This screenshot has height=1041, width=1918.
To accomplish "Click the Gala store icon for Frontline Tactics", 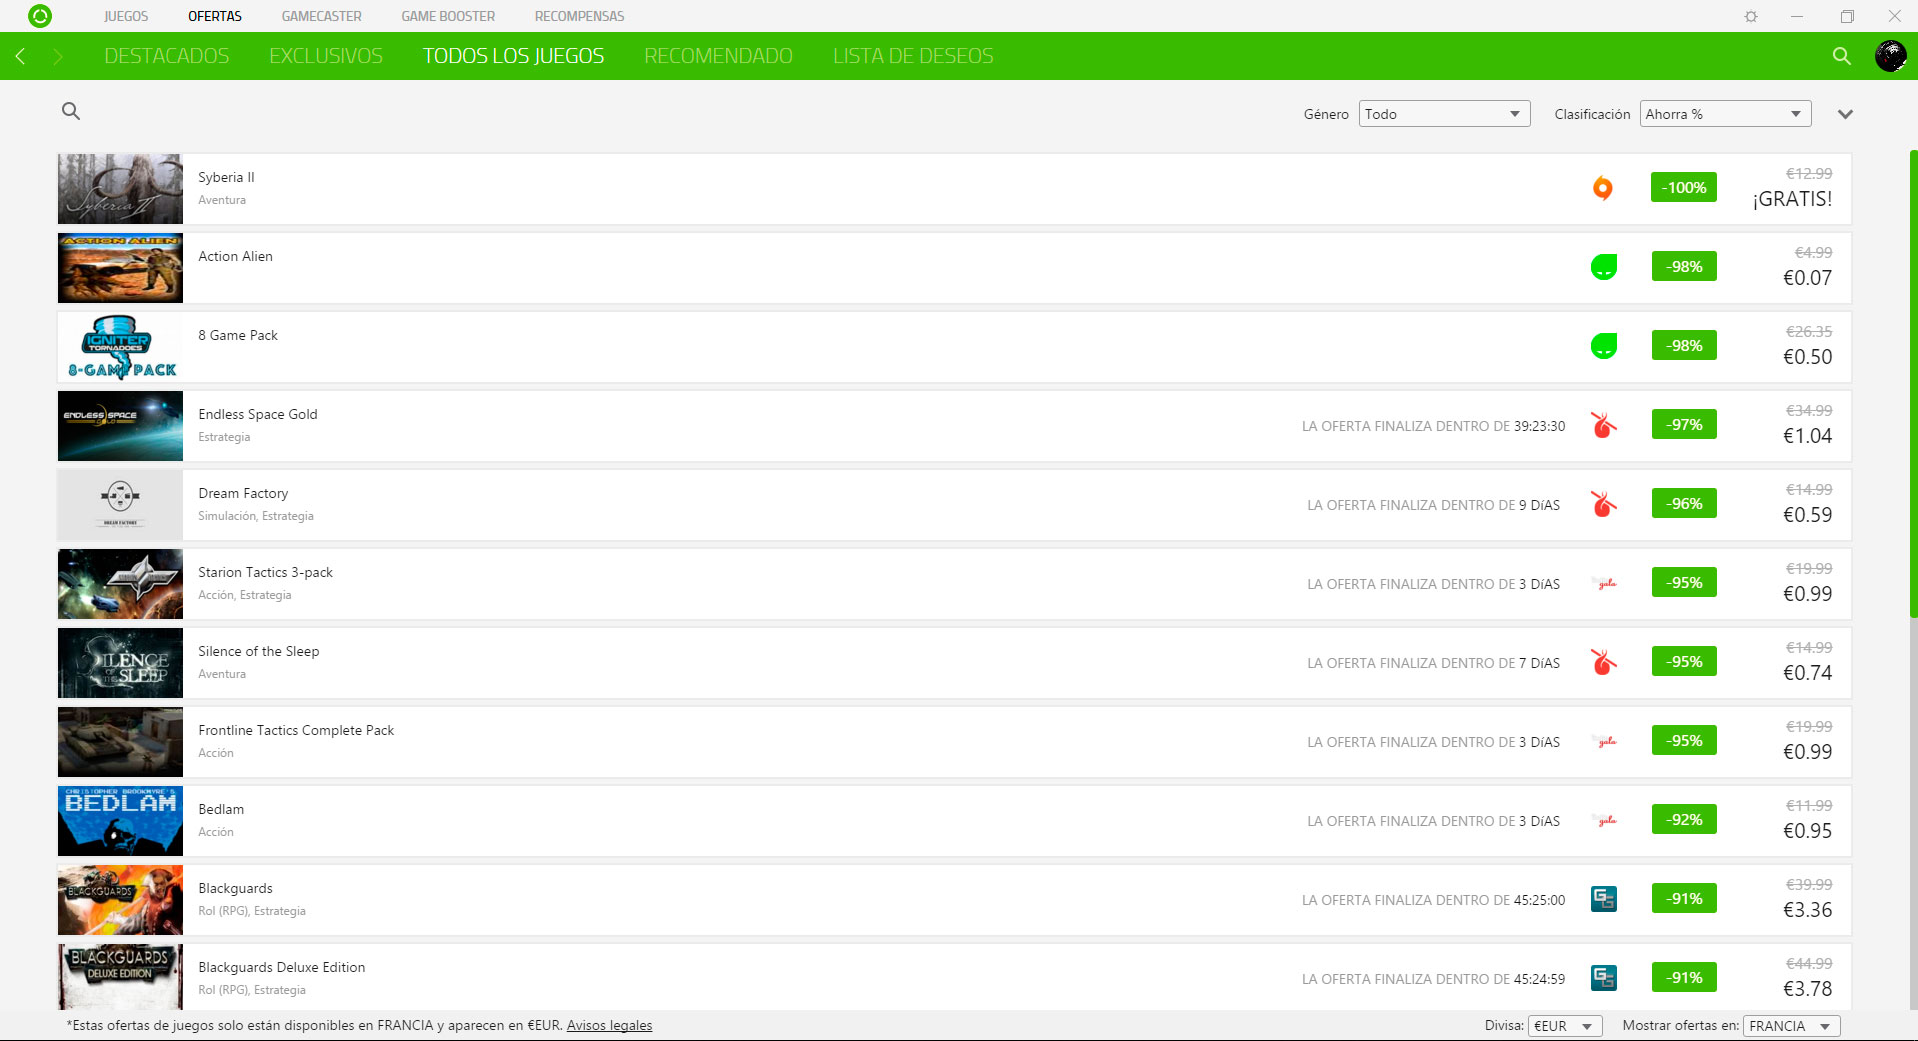I will [1606, 741].
